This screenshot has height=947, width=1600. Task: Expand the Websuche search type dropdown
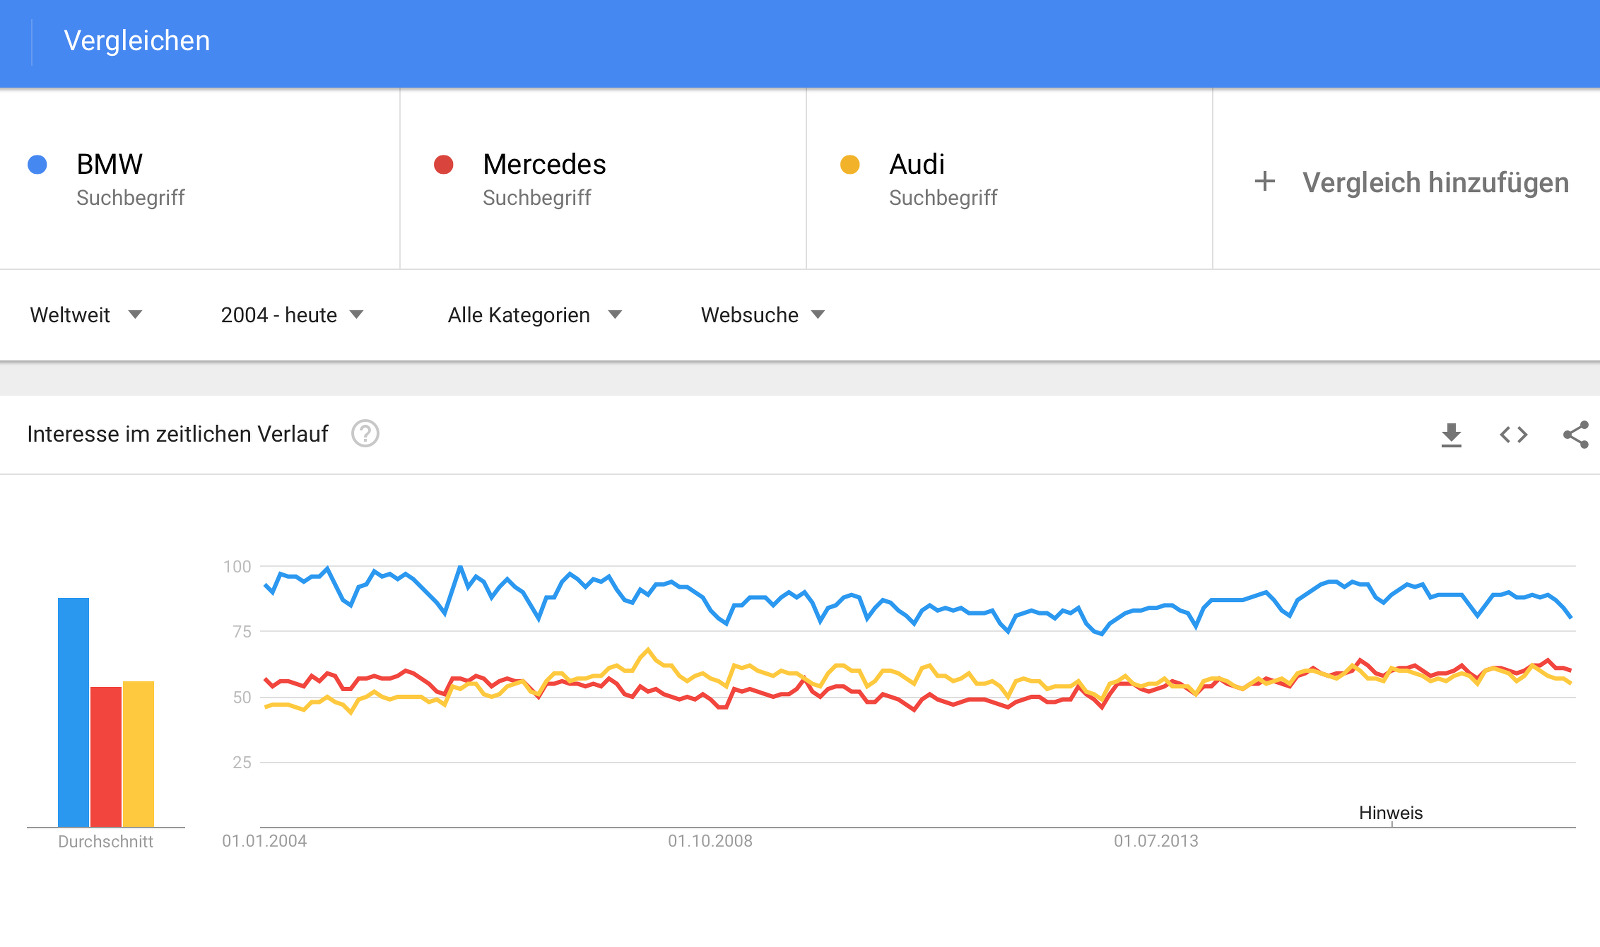pos(762,315)
